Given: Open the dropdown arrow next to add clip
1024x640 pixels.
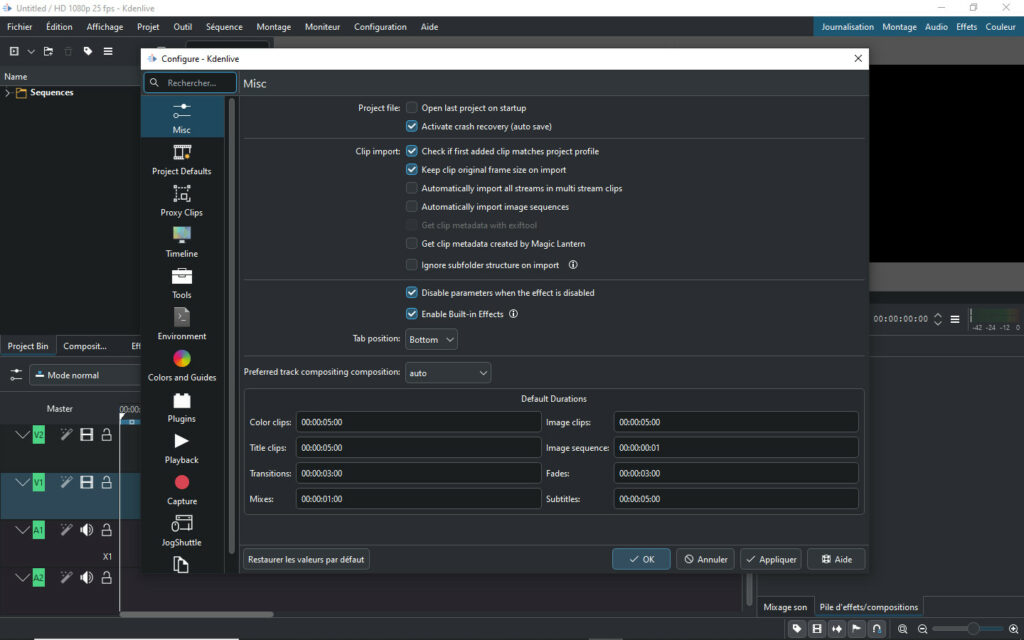Looking at the screenshot, I should pos(31,52).
